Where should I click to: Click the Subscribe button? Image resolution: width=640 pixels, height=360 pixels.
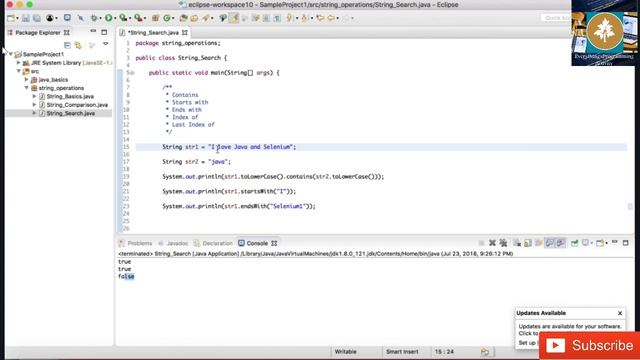[x=590, y=346]
